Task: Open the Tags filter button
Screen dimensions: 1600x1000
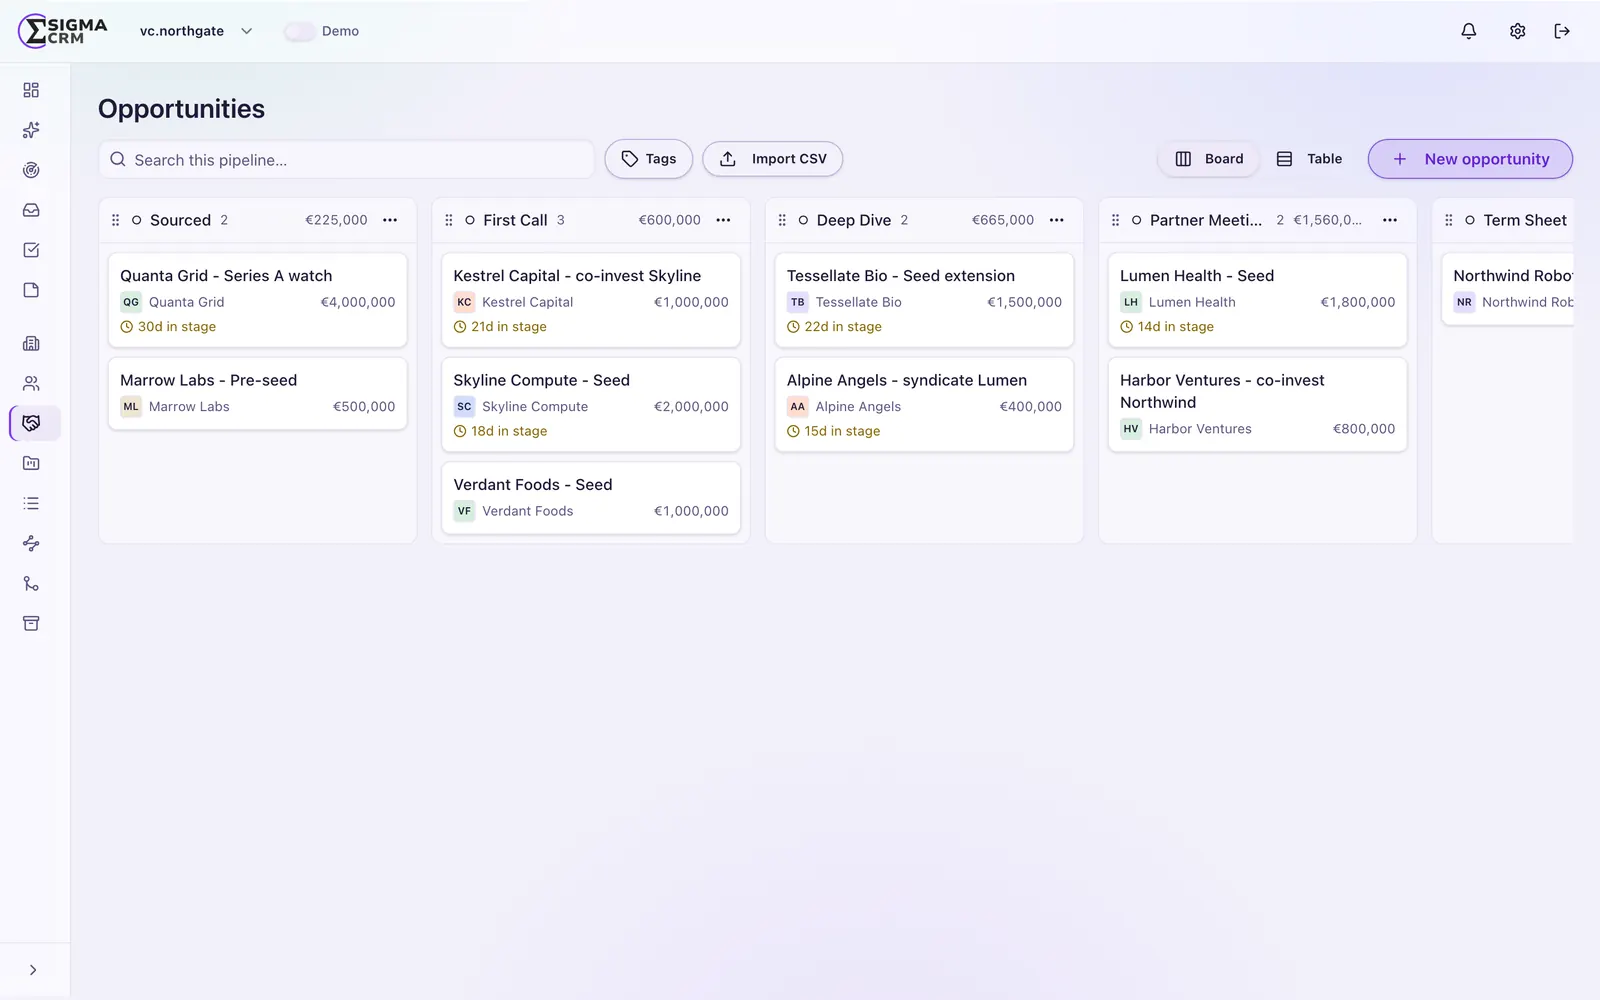Action: [648, 159]
